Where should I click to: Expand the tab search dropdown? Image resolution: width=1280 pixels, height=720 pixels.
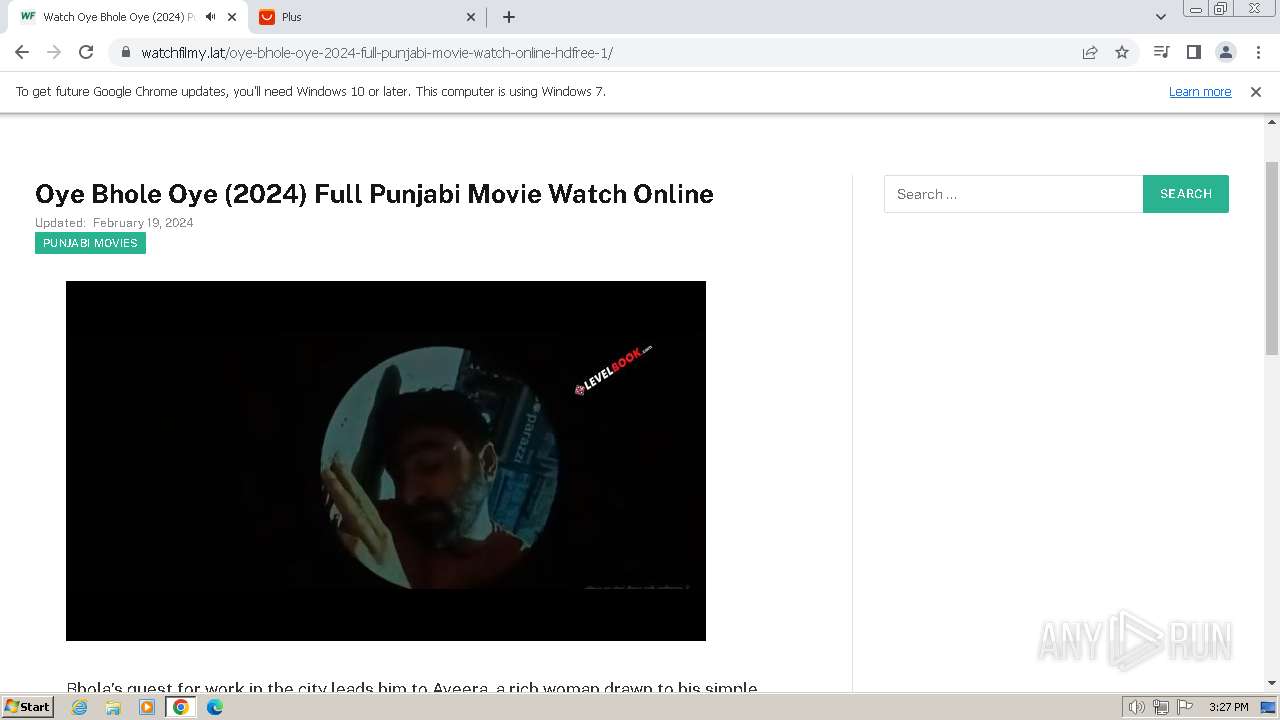1161,17
